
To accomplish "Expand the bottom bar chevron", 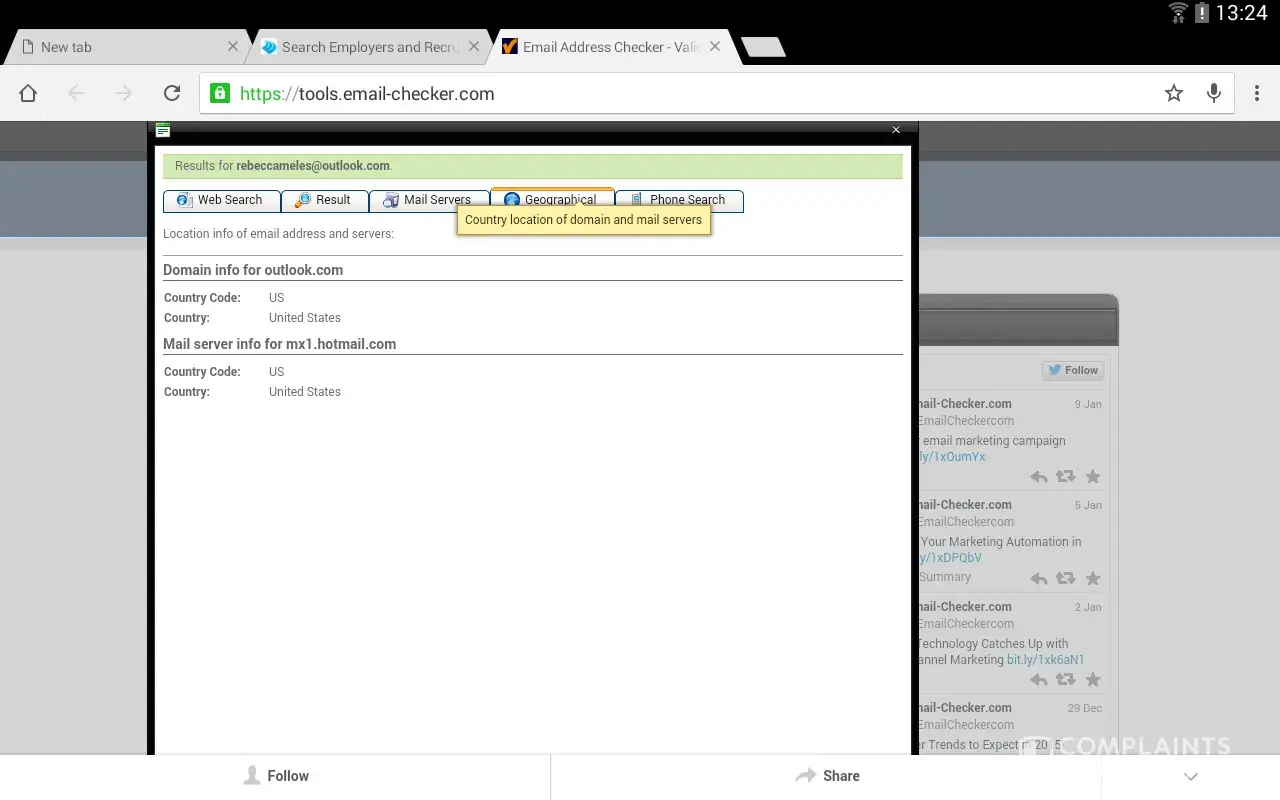I will click(x=1190, y=776).
